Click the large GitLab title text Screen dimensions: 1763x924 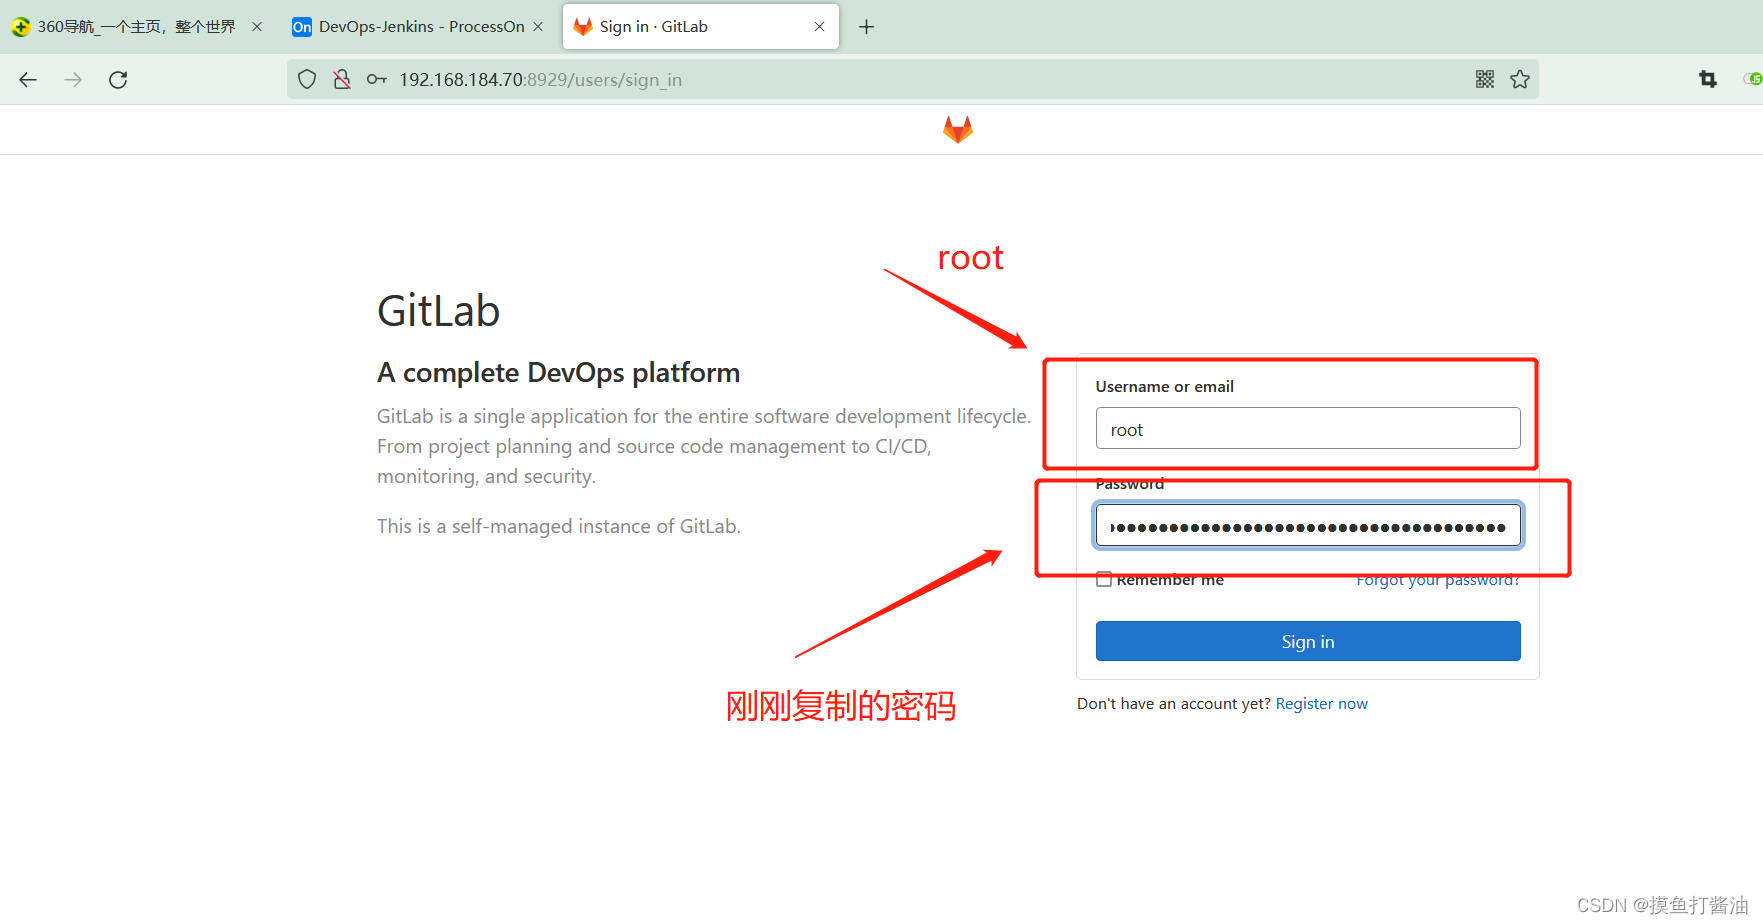438,311
